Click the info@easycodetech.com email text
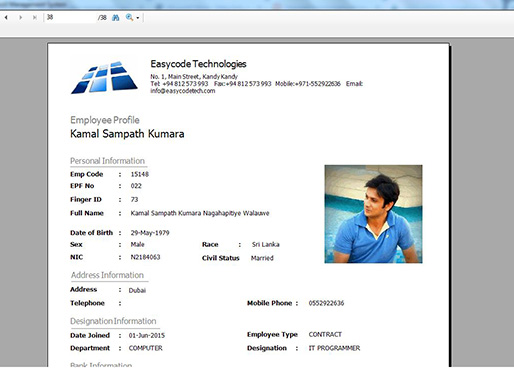The height and width of the screenshot is (368, 514). [183, 91]
